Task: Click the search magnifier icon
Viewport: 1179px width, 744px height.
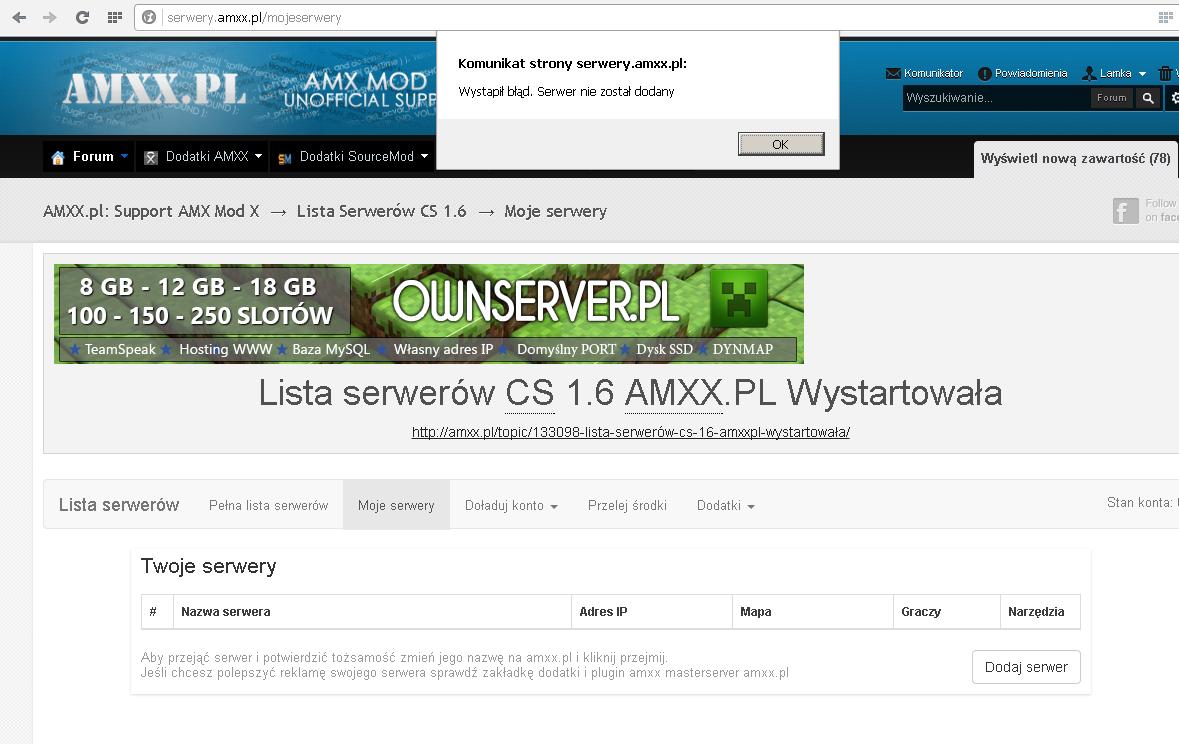Action: (x=1148, y=98)
